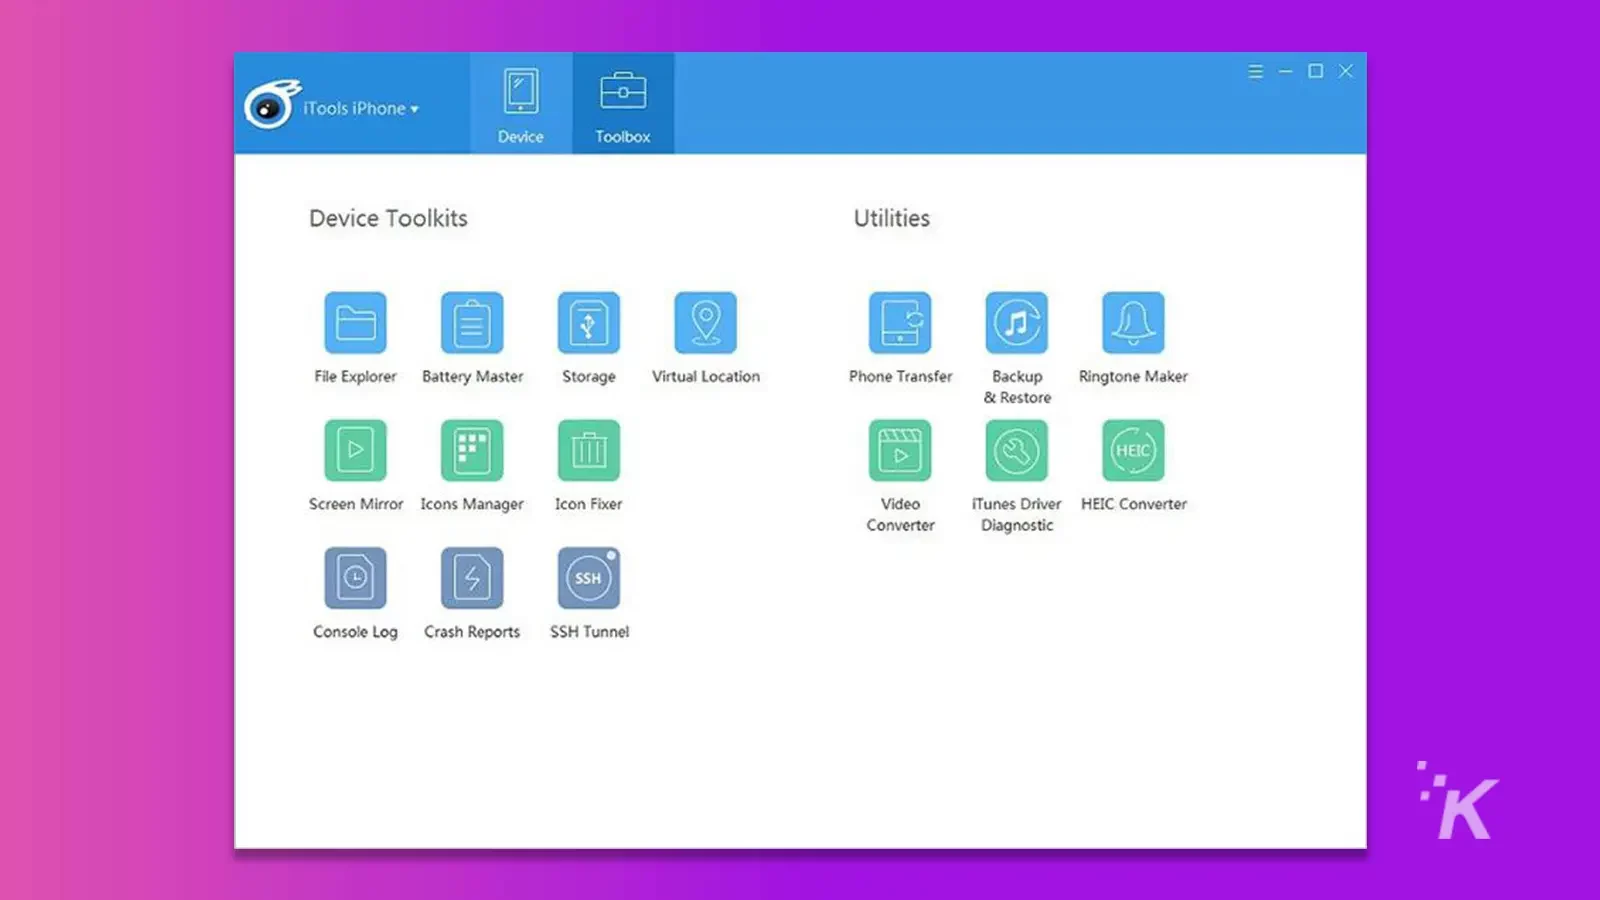
Task: Expand the iTools iPhone dropdown
Action: (361, 108)
